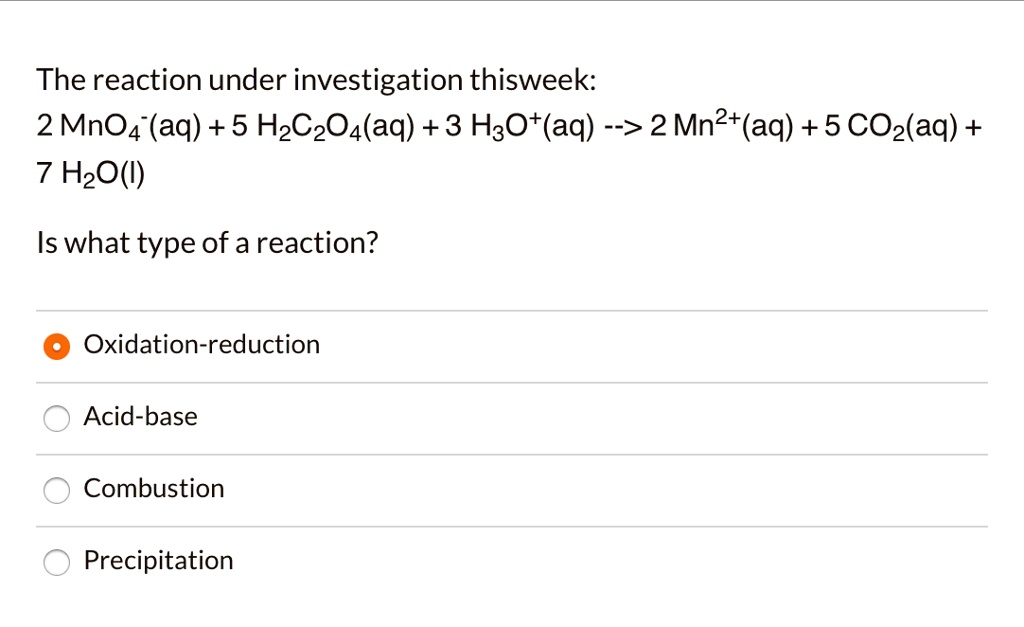Image resolution: width=1024 pixels, height=627 pixels.
Task: Click the 7 H2O(l) product text
Action: click(x=88, y=172)
